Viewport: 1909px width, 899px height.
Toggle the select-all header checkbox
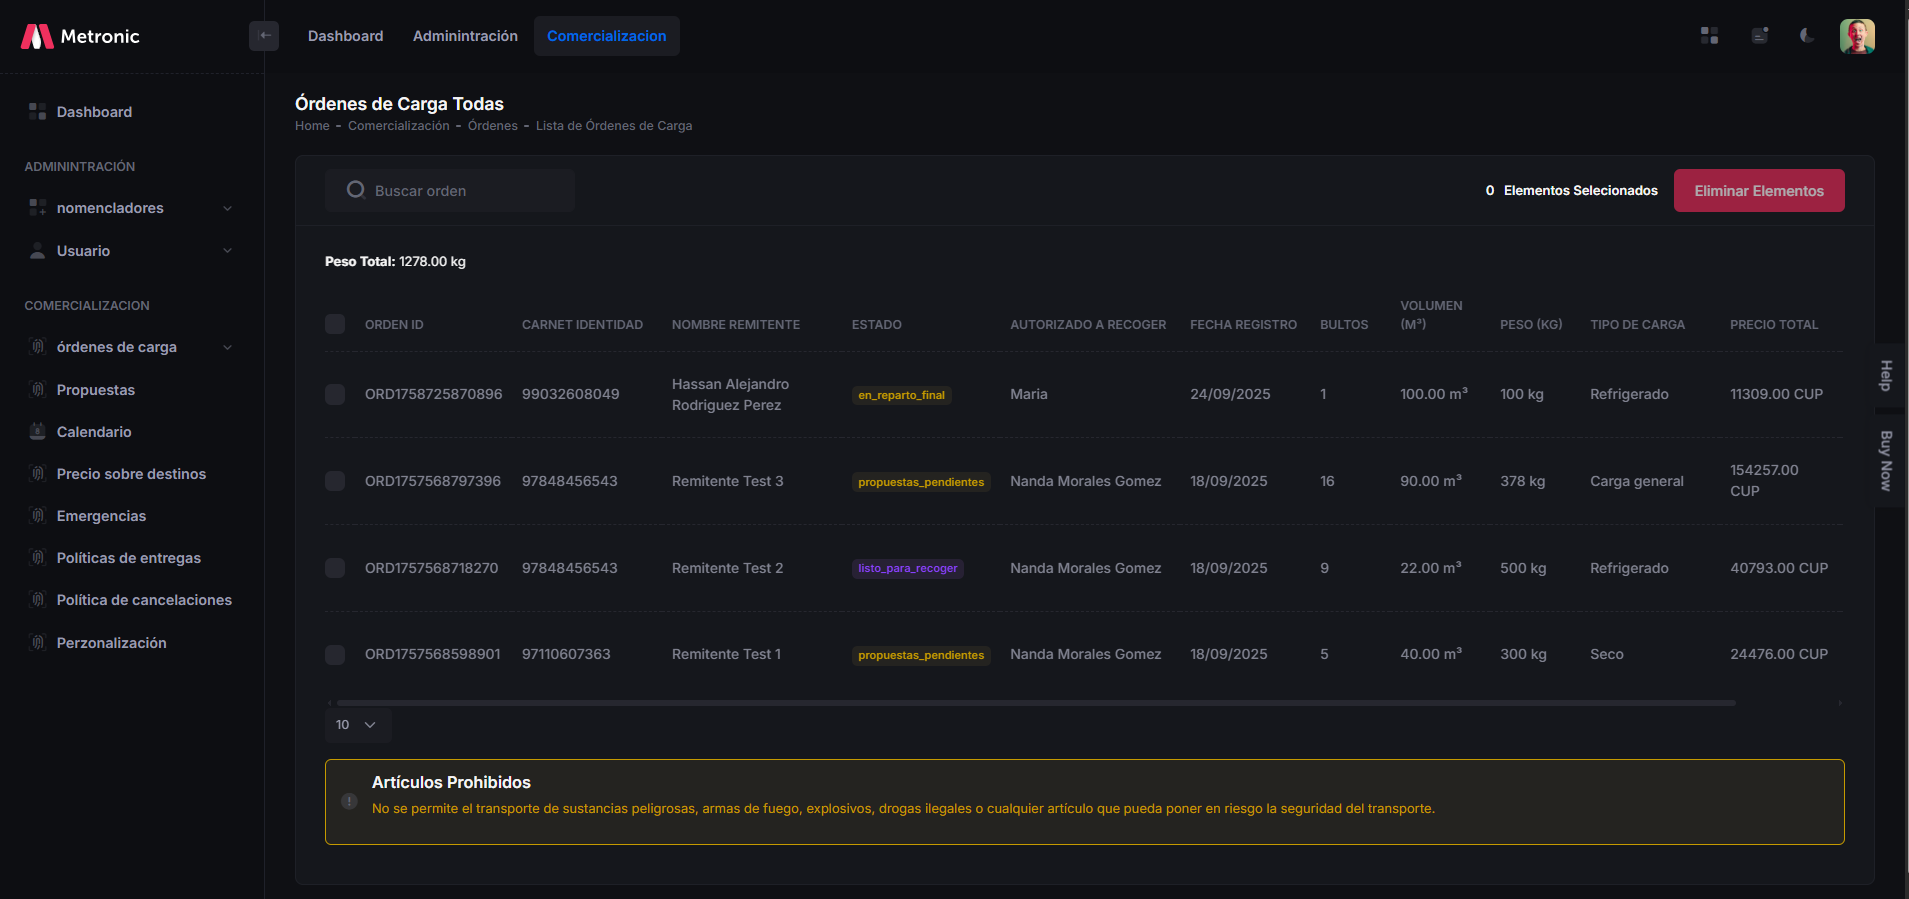click(335, 324)
